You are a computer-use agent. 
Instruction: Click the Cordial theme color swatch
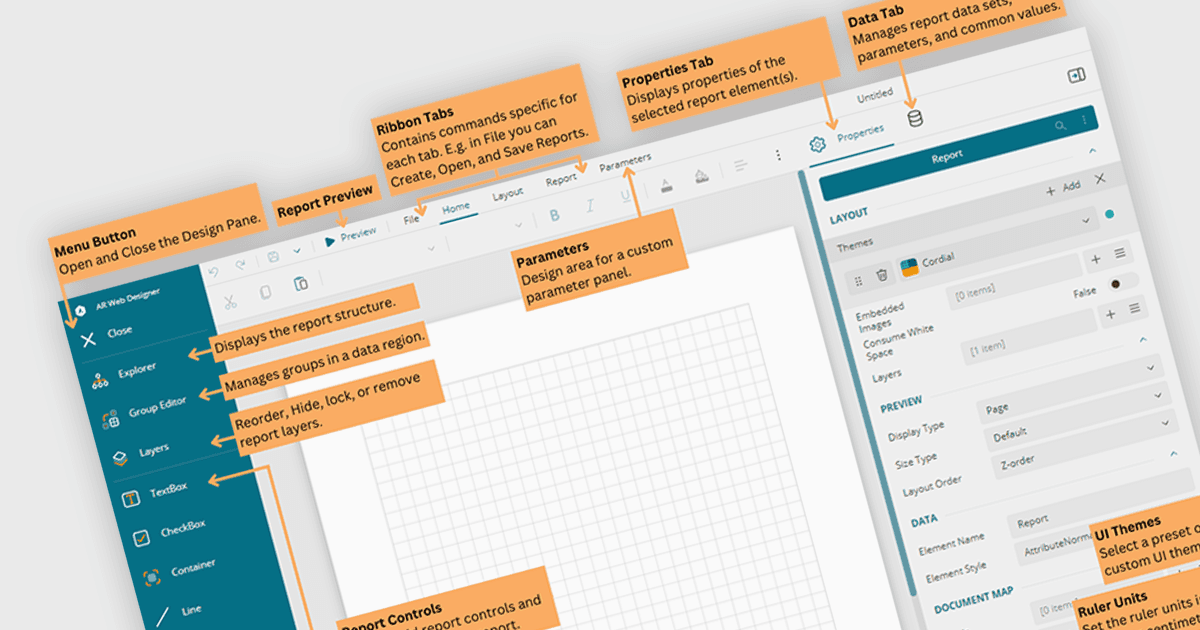pos(909,267)
